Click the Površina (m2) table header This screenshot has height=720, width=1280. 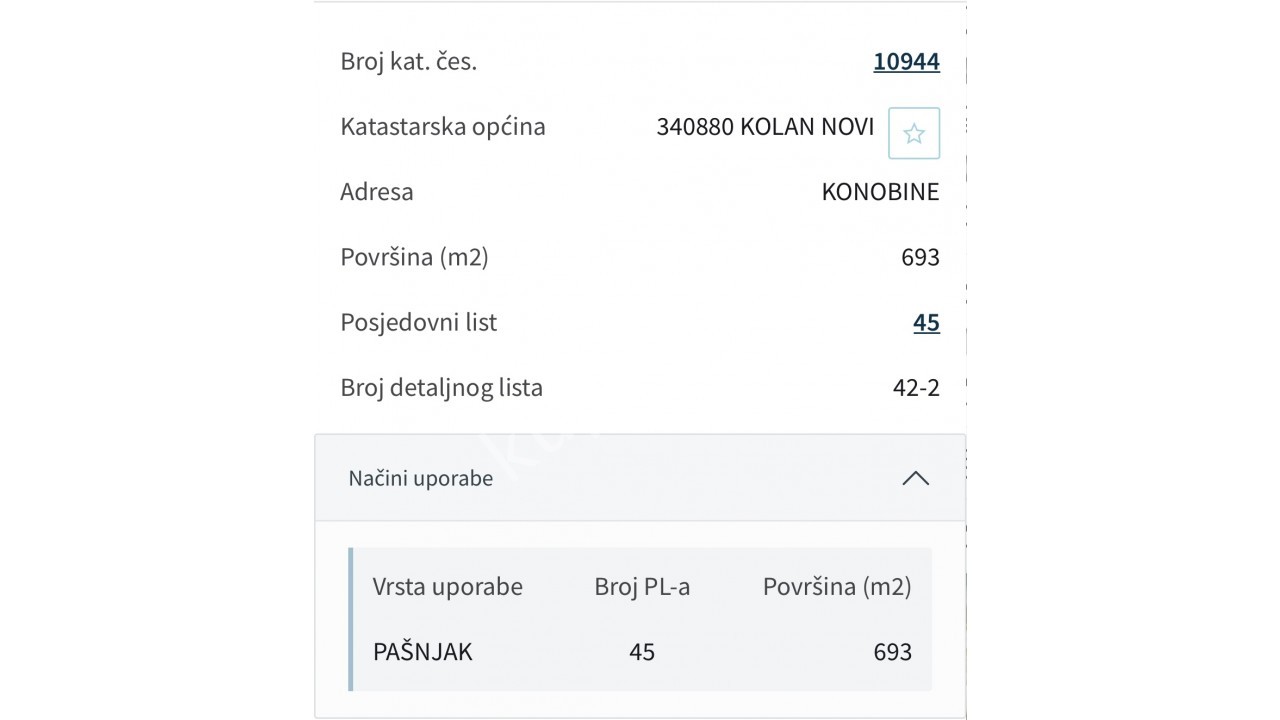(x=838, y=587)
